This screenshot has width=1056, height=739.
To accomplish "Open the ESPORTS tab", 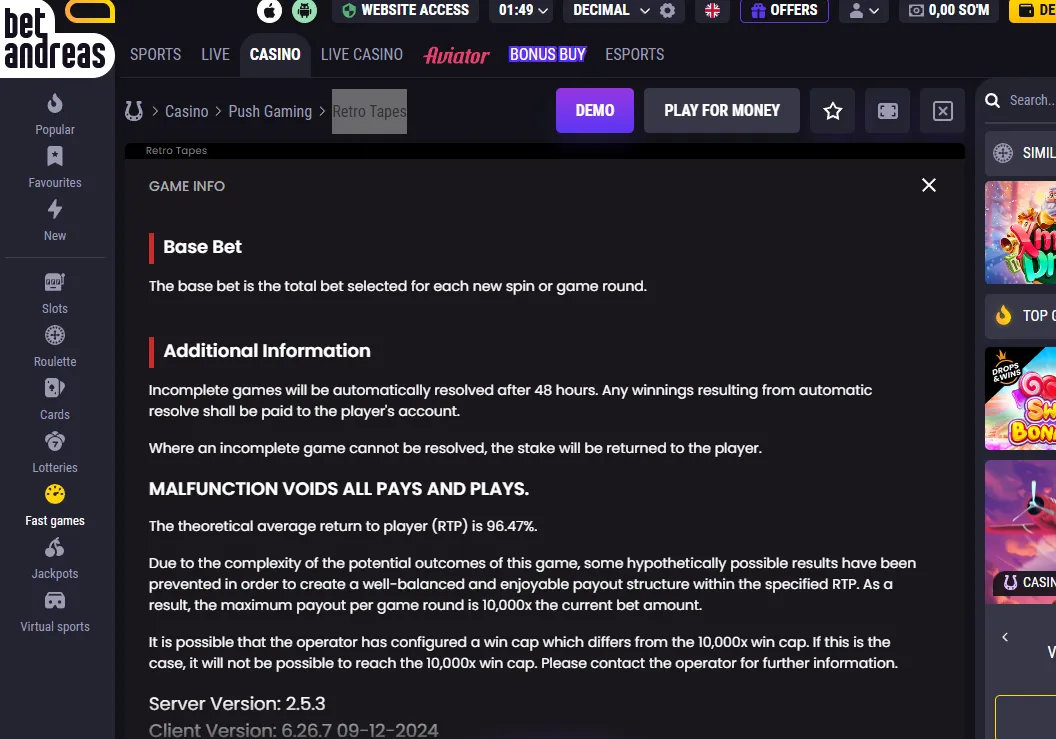I will [x=634, y=55].
